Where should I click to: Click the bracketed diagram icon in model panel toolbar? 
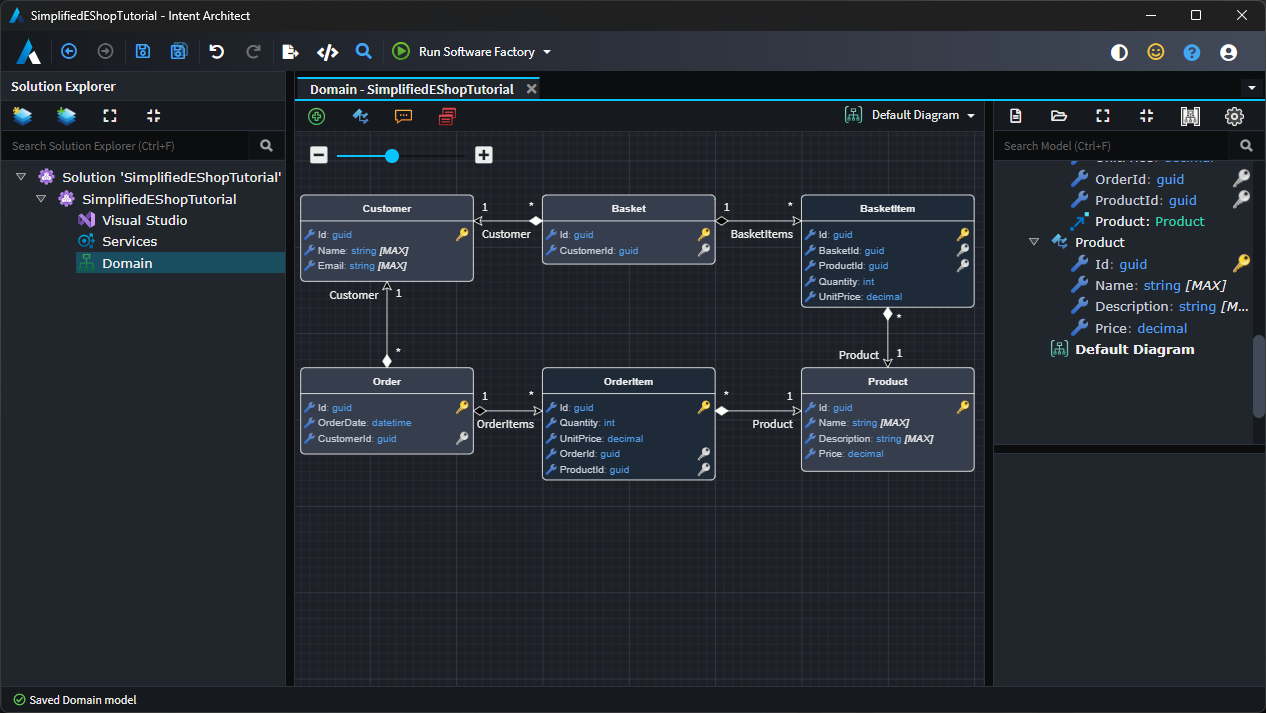(1190, 116)
